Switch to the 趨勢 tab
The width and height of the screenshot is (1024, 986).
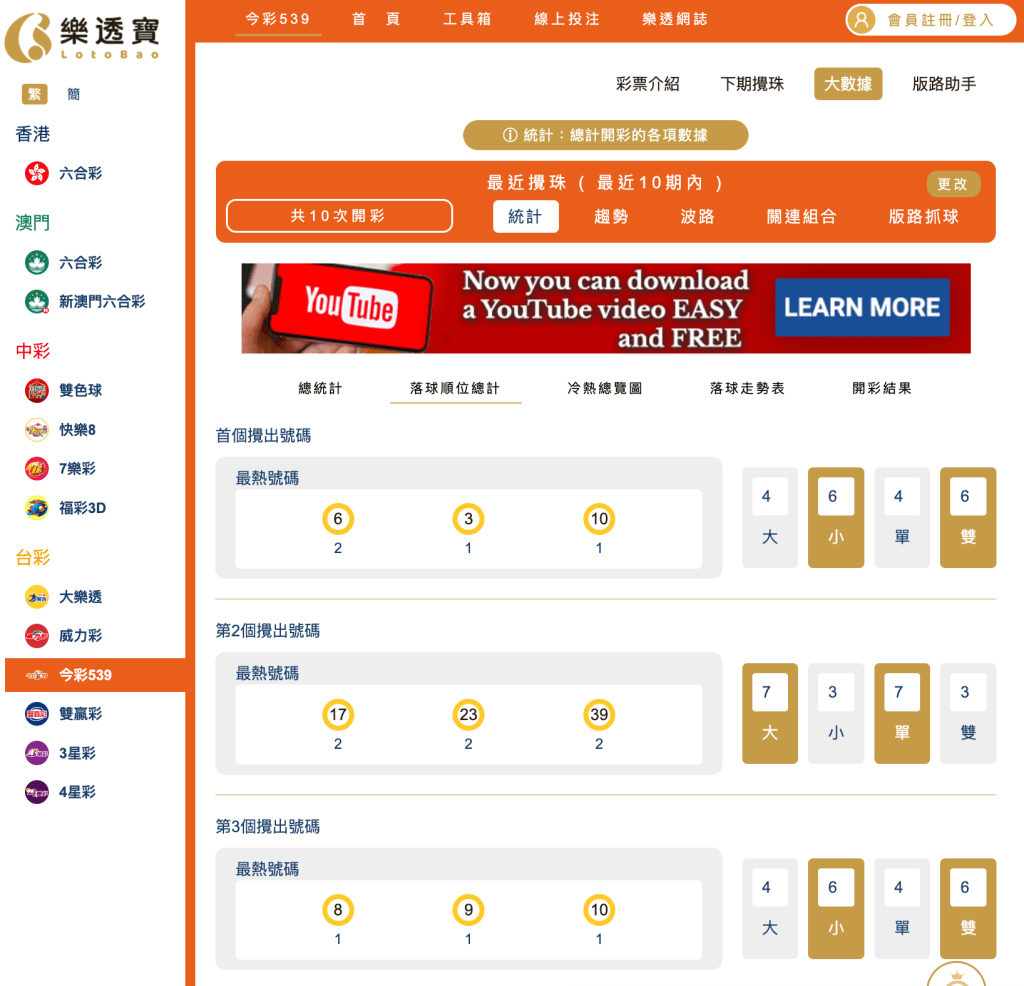(x=611, y=216)
